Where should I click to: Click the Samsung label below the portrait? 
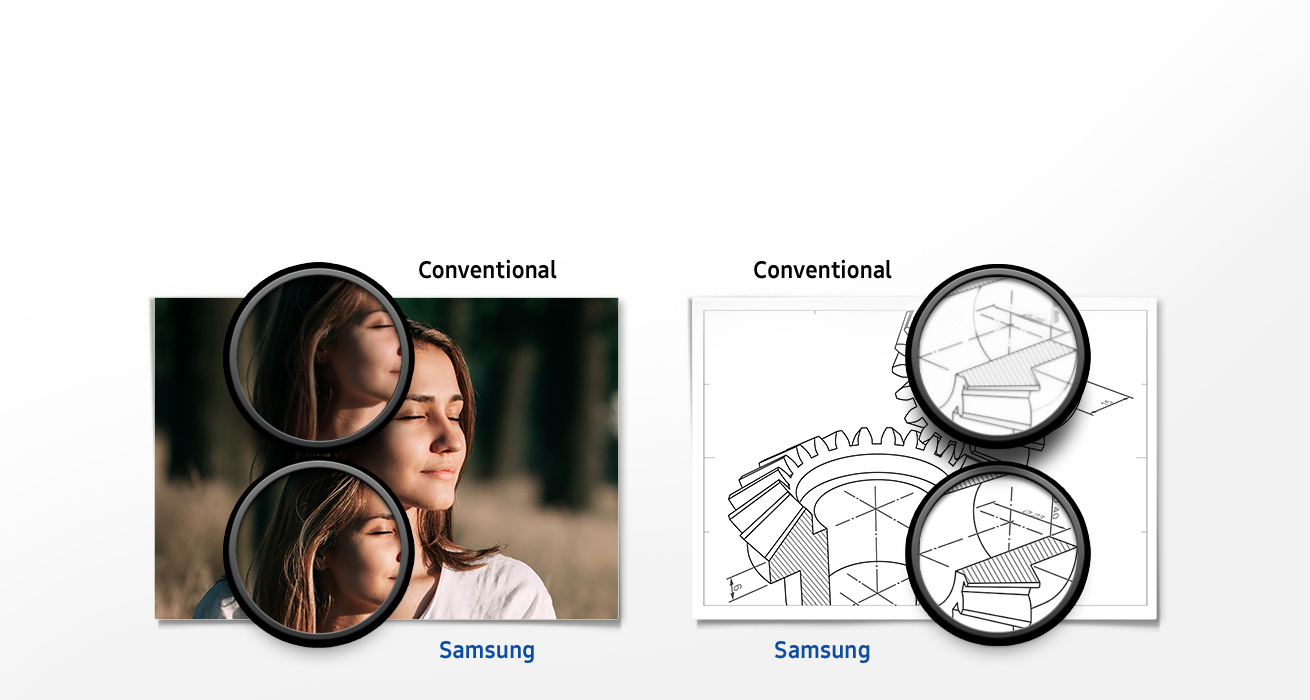[487, 651]
